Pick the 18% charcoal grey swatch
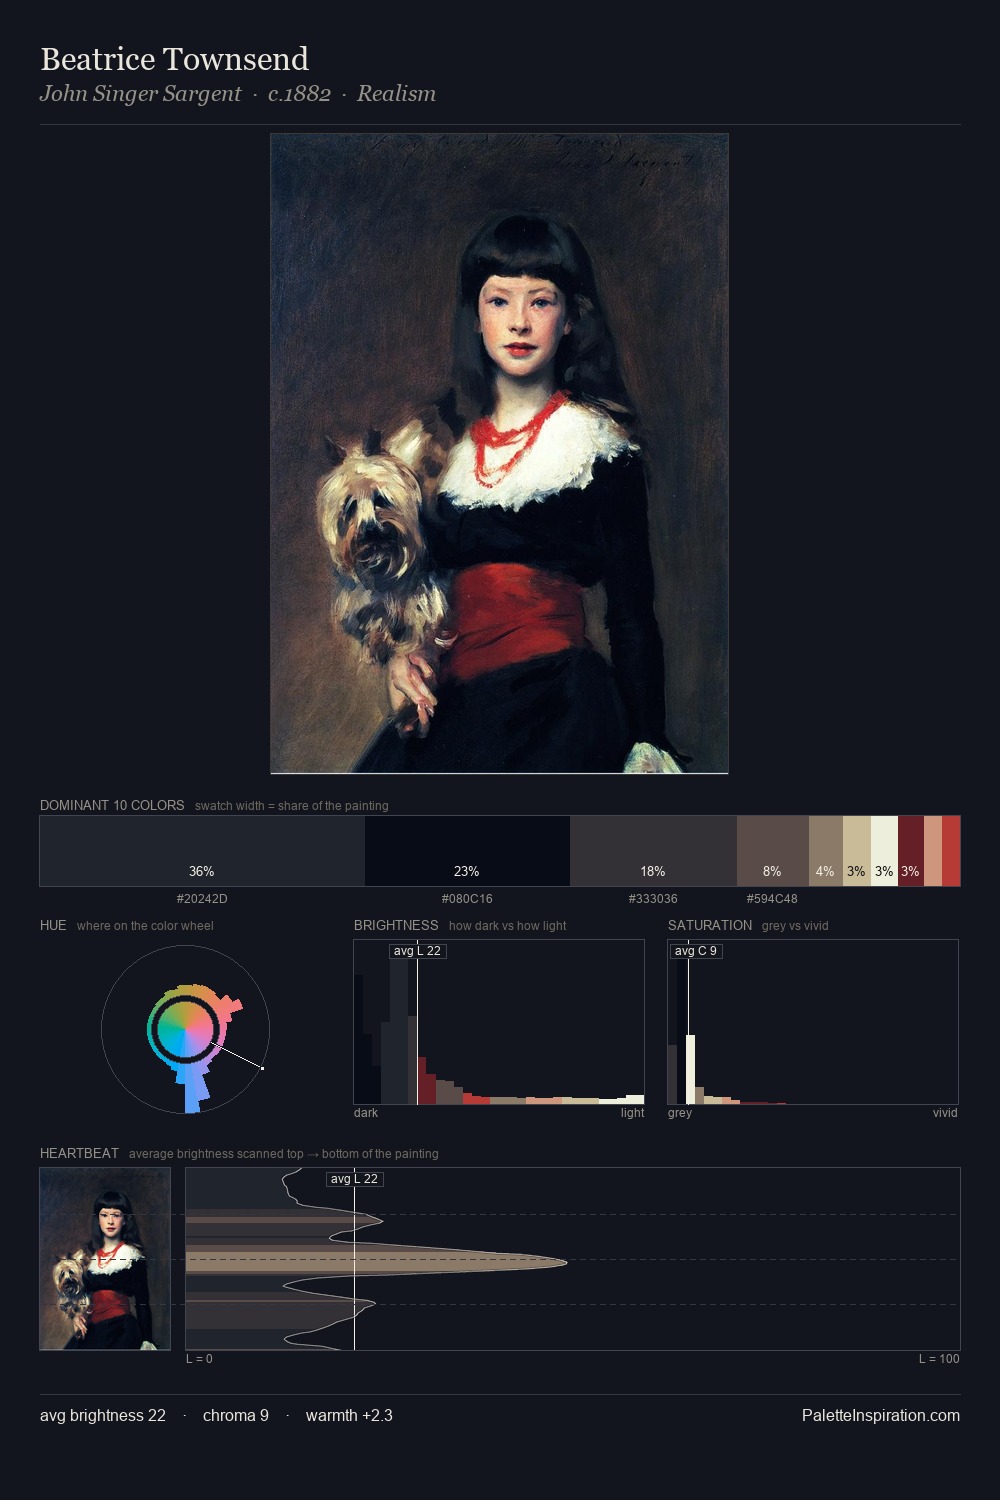 (653, 851)
